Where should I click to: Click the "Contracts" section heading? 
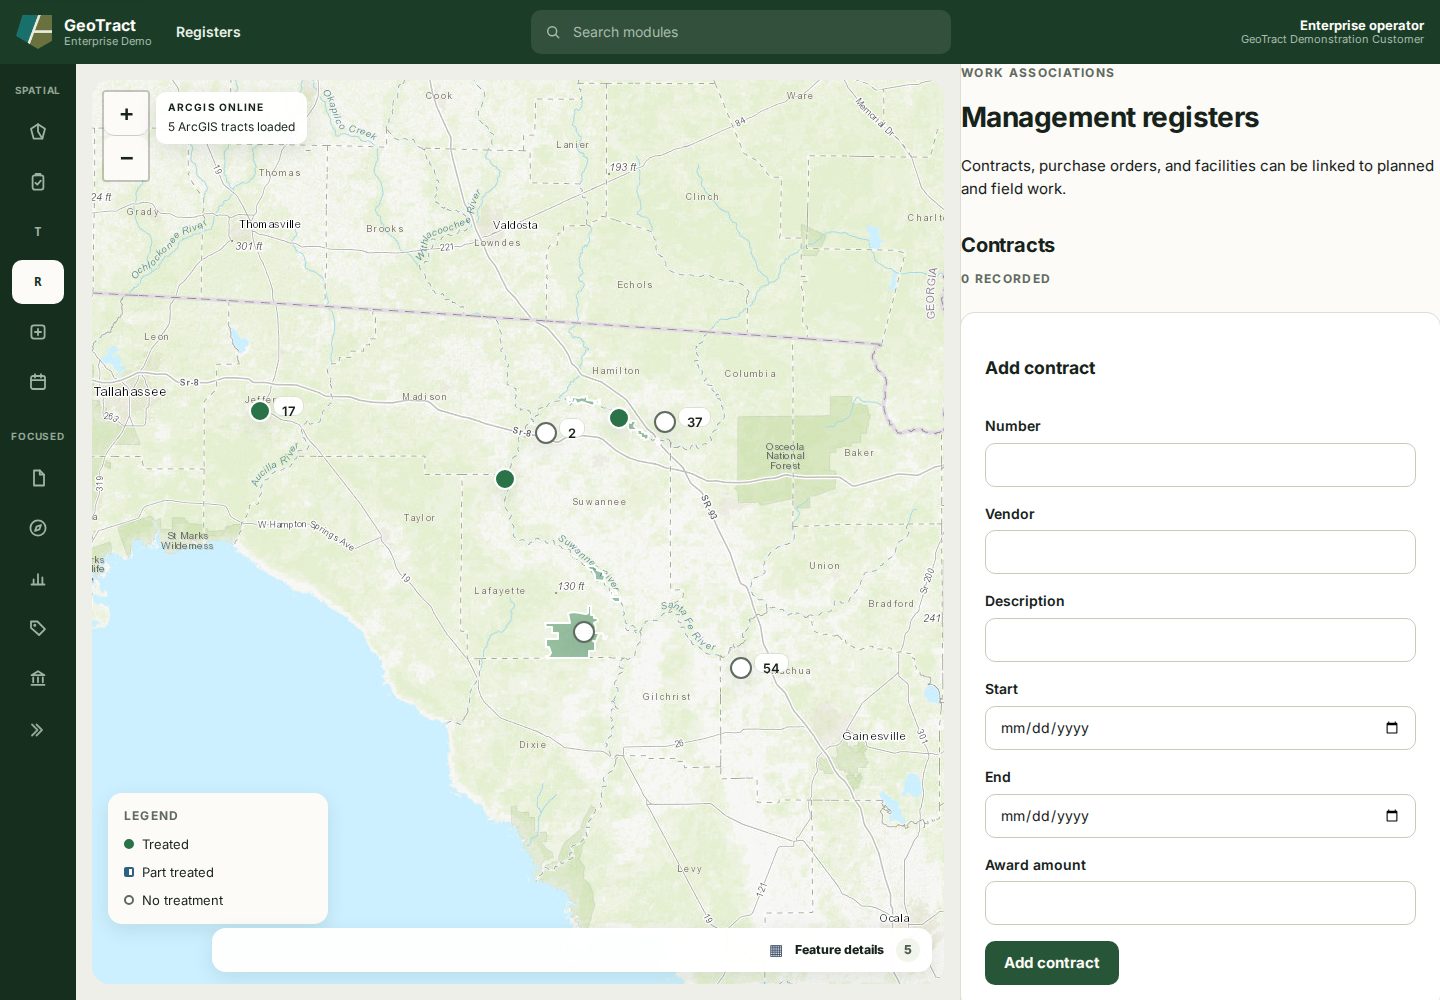(1008, 245)
